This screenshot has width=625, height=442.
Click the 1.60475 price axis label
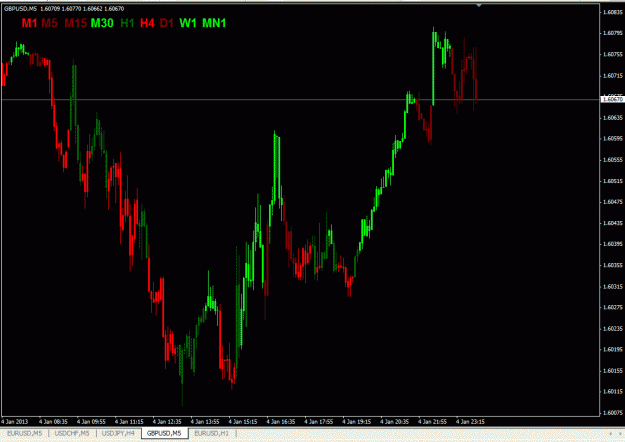[613, 202]
